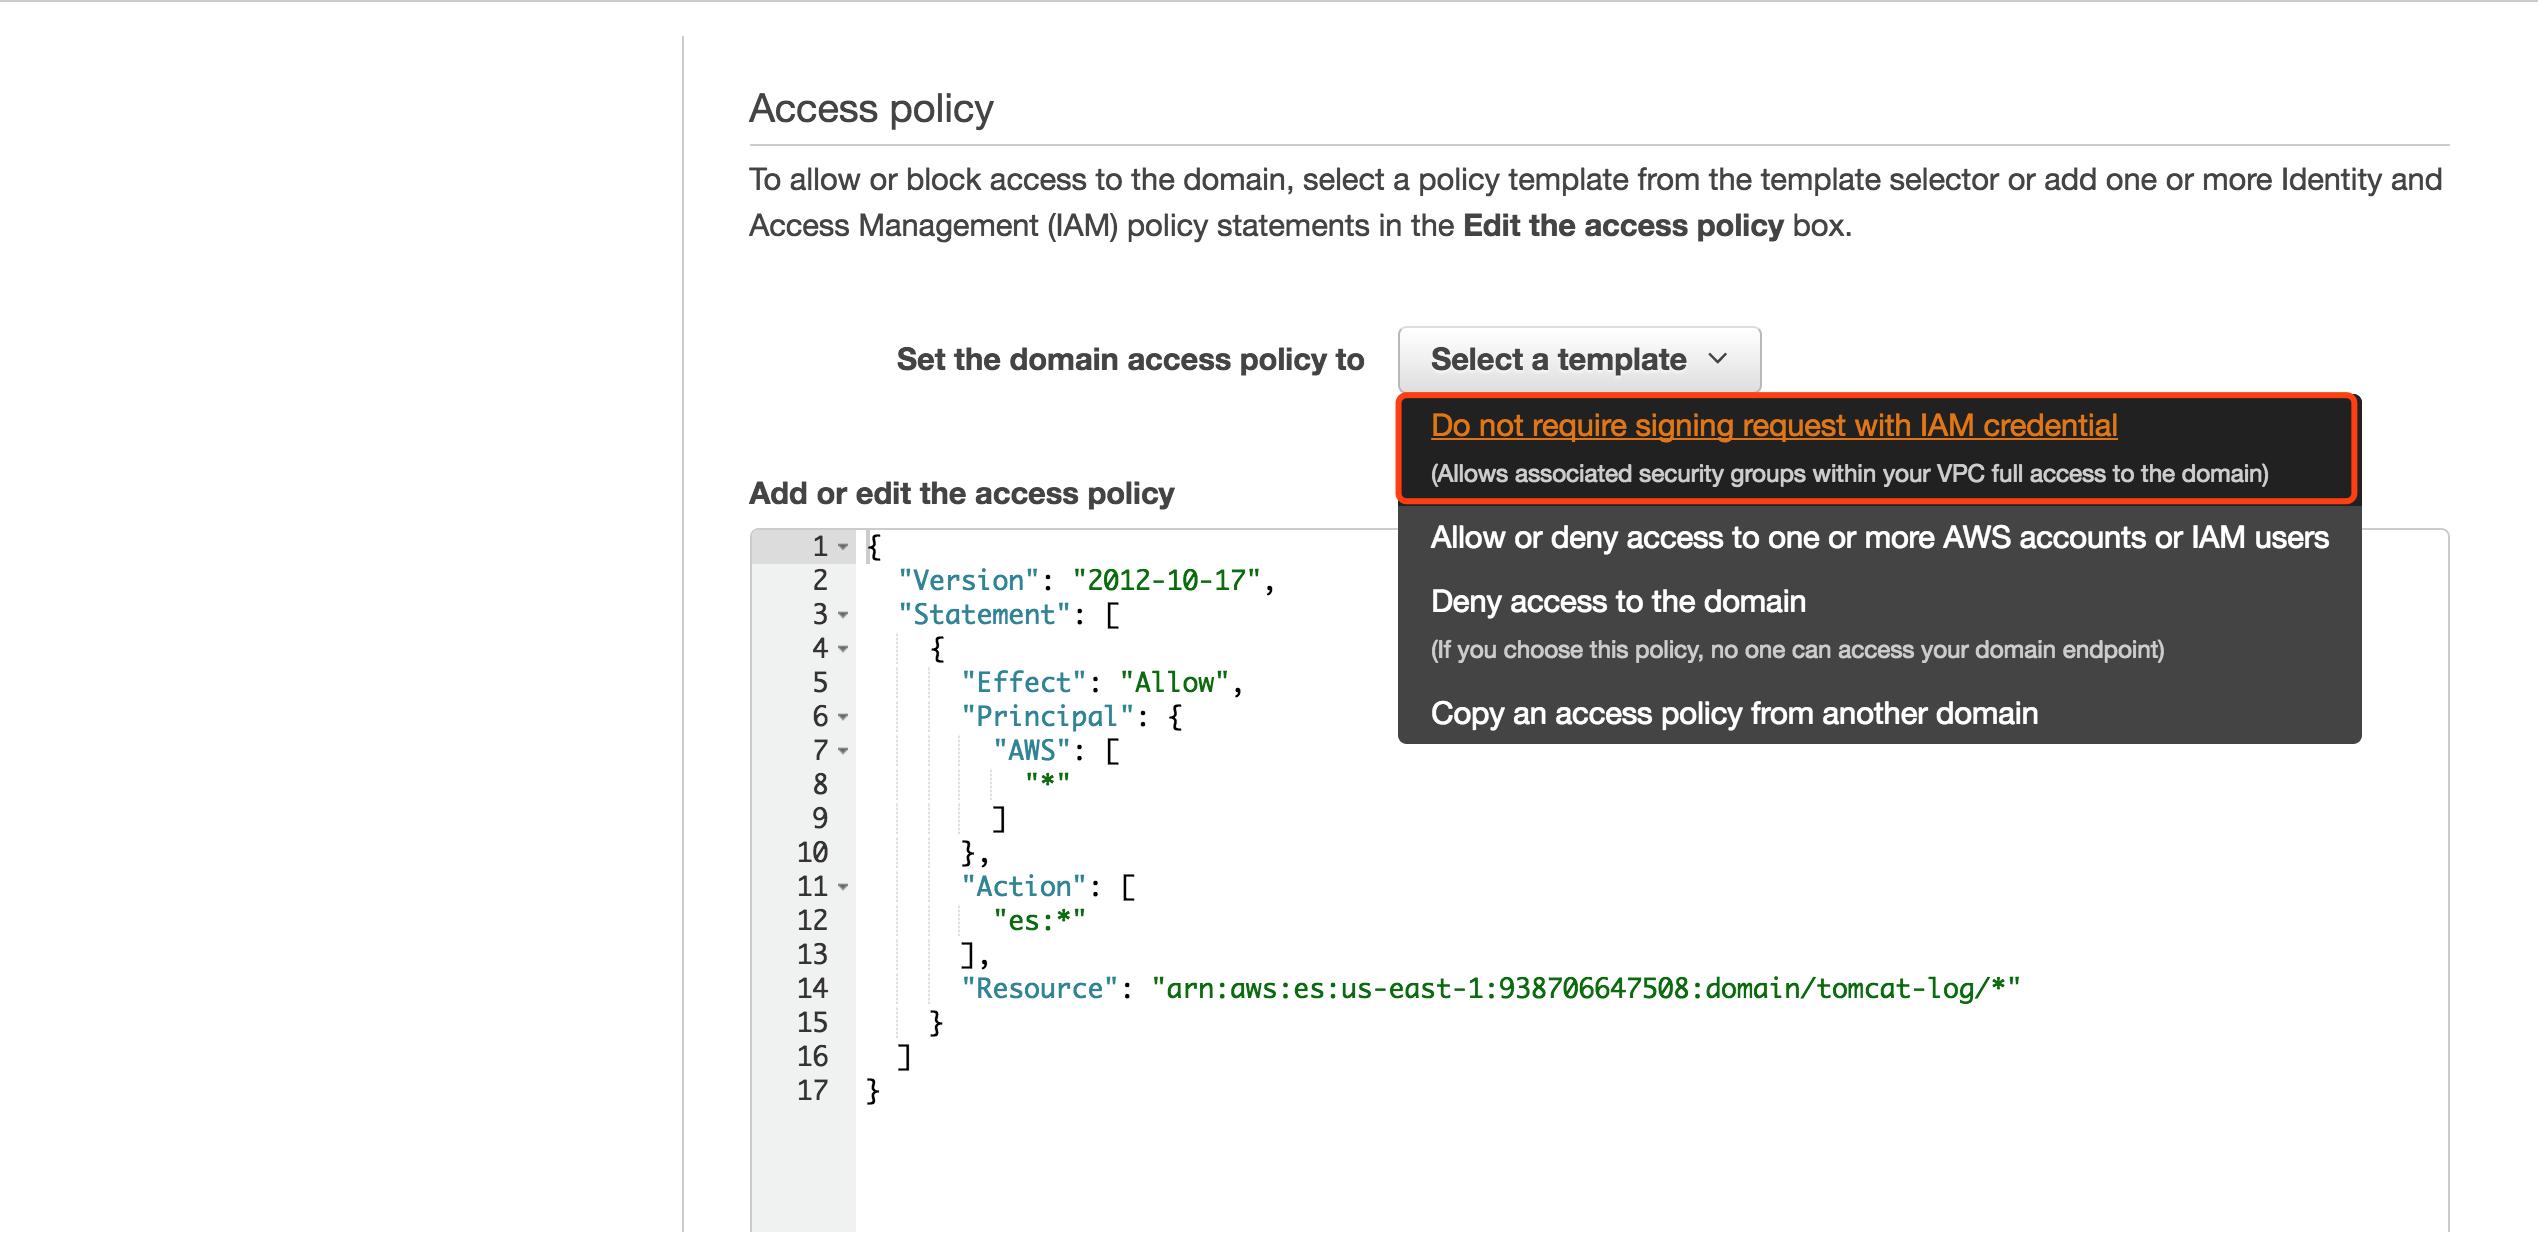Viewport: 2538px width, 1234px height.
Task: Click the Resource ARN string in editor
Action: 1584,989
